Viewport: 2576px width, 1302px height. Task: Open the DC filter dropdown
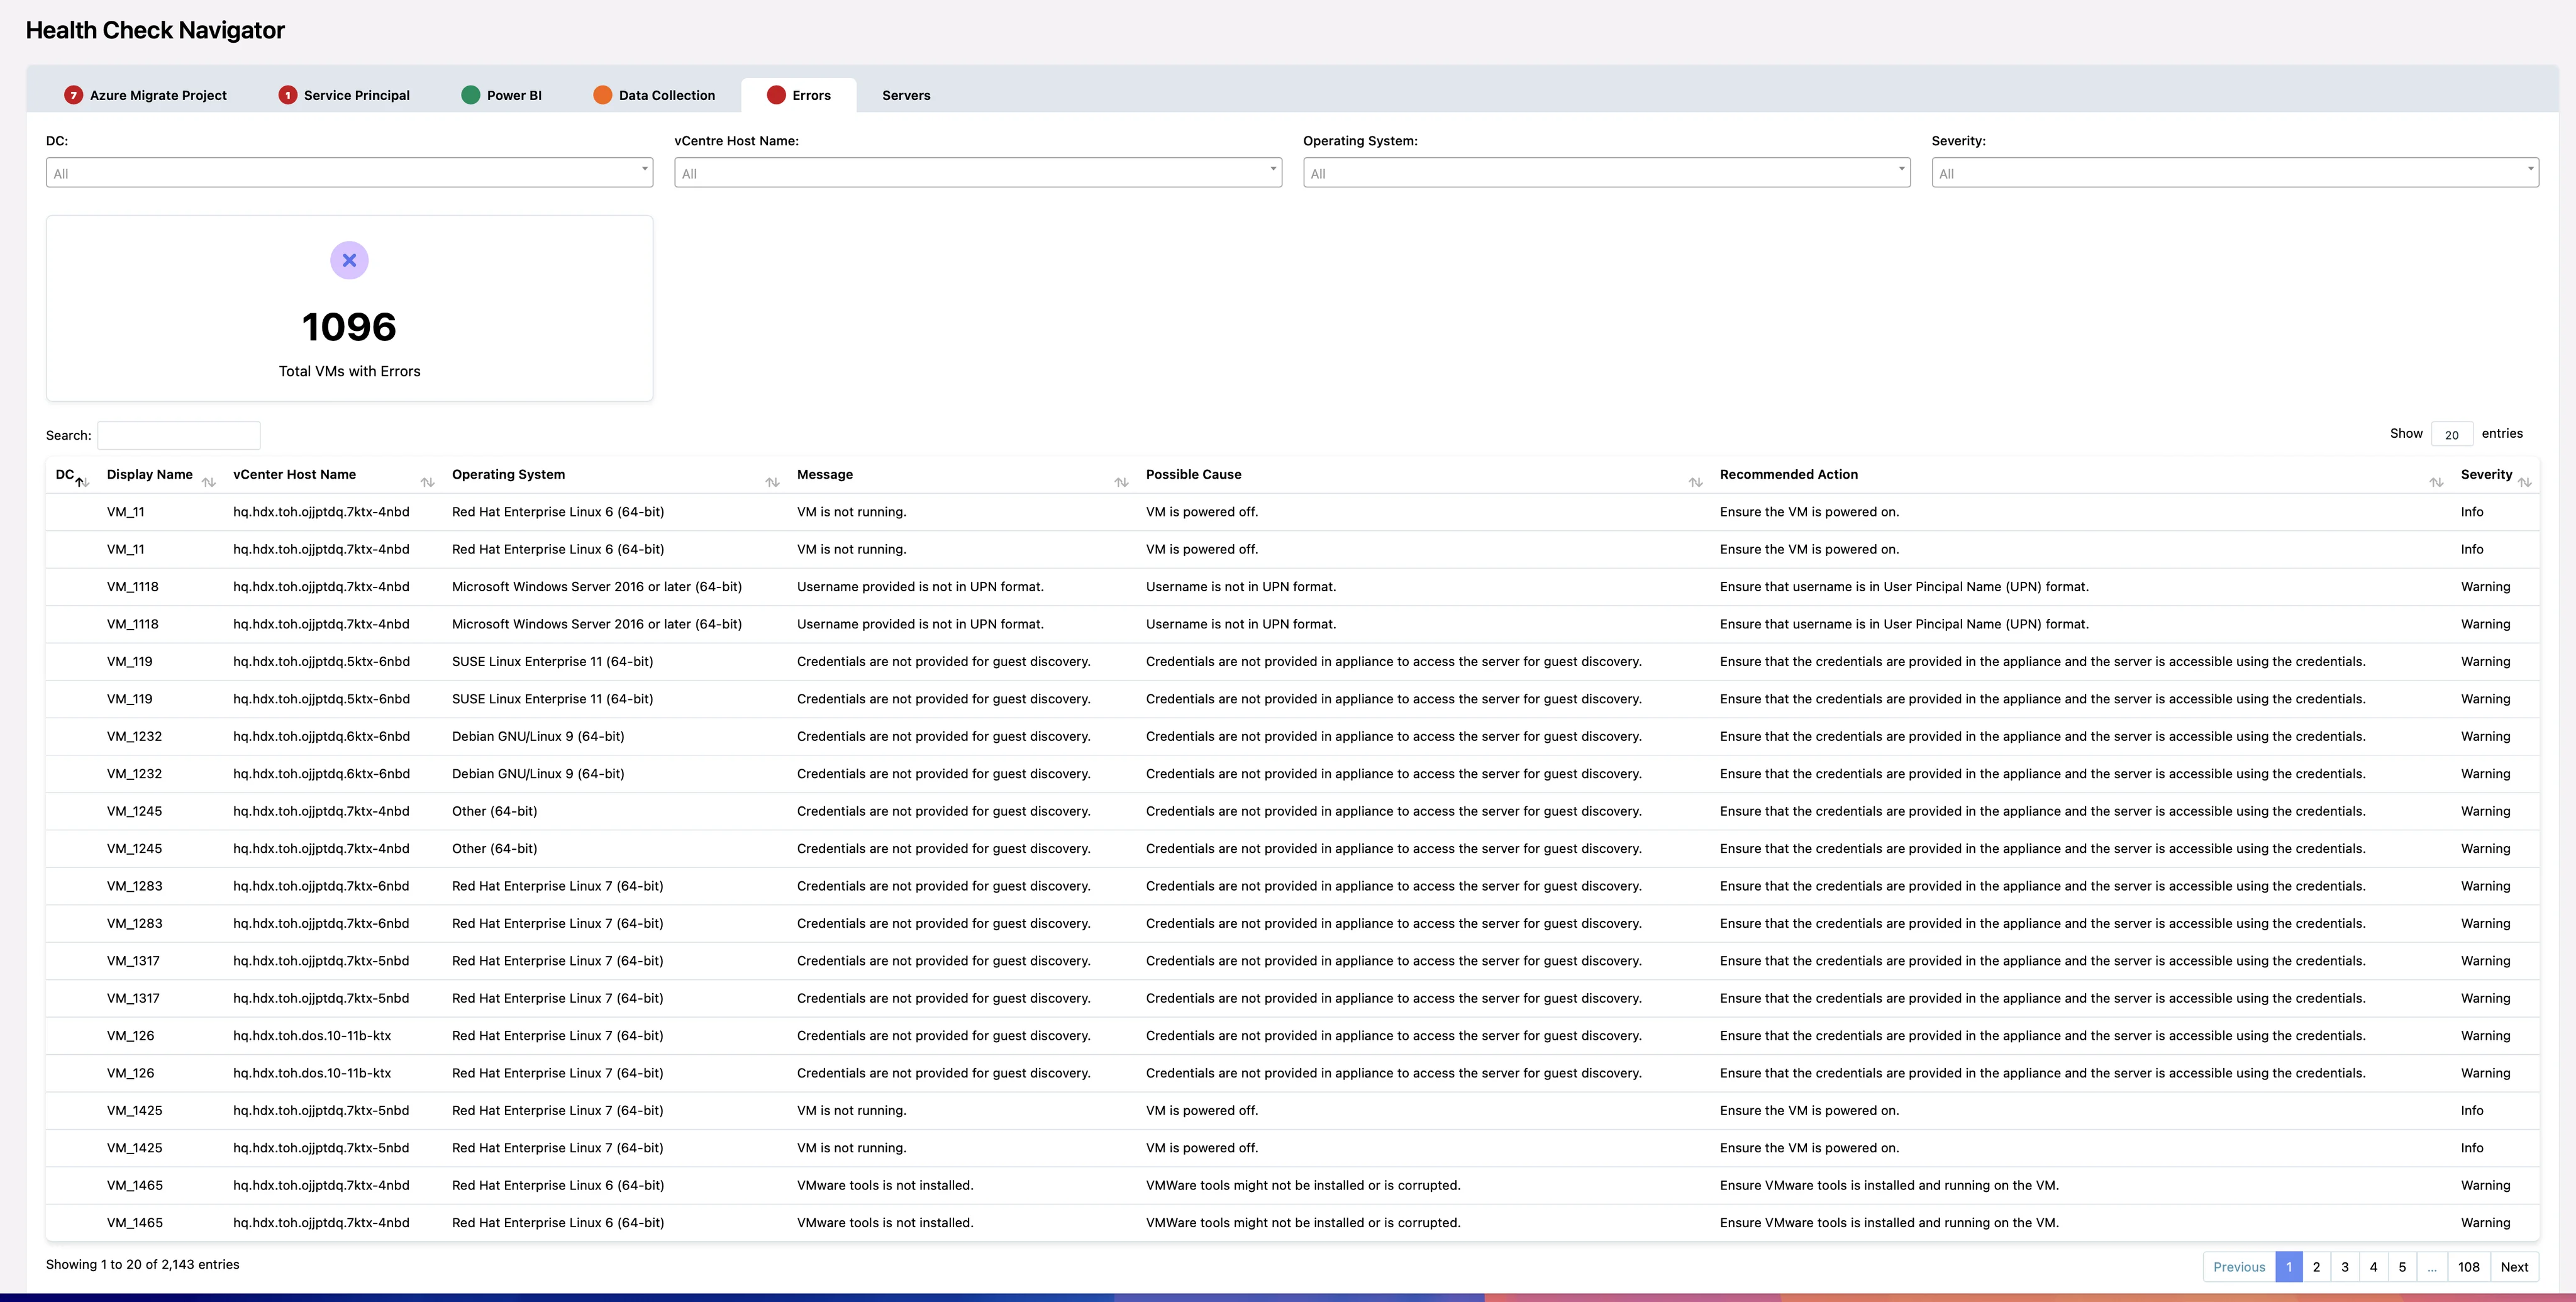[x=349, y=172]
